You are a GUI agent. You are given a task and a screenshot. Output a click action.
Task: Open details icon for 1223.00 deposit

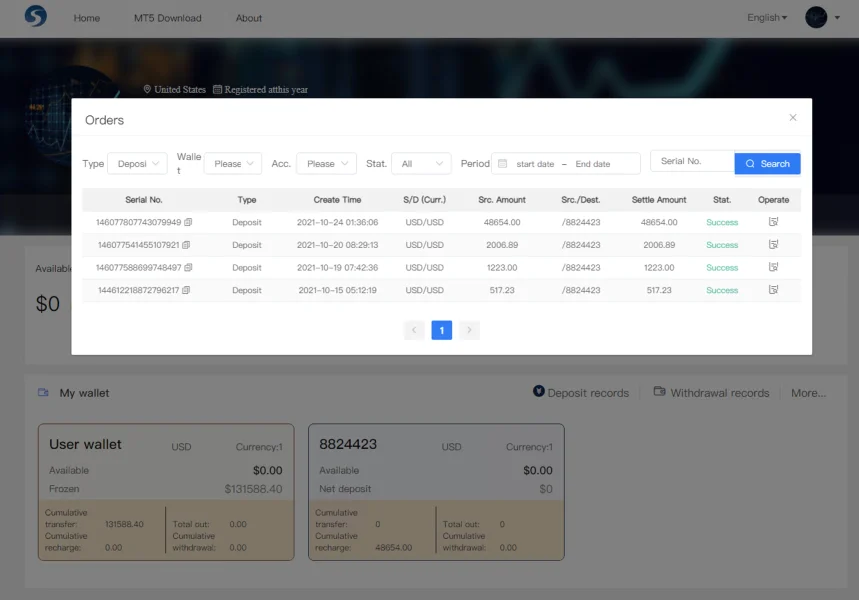773,267
